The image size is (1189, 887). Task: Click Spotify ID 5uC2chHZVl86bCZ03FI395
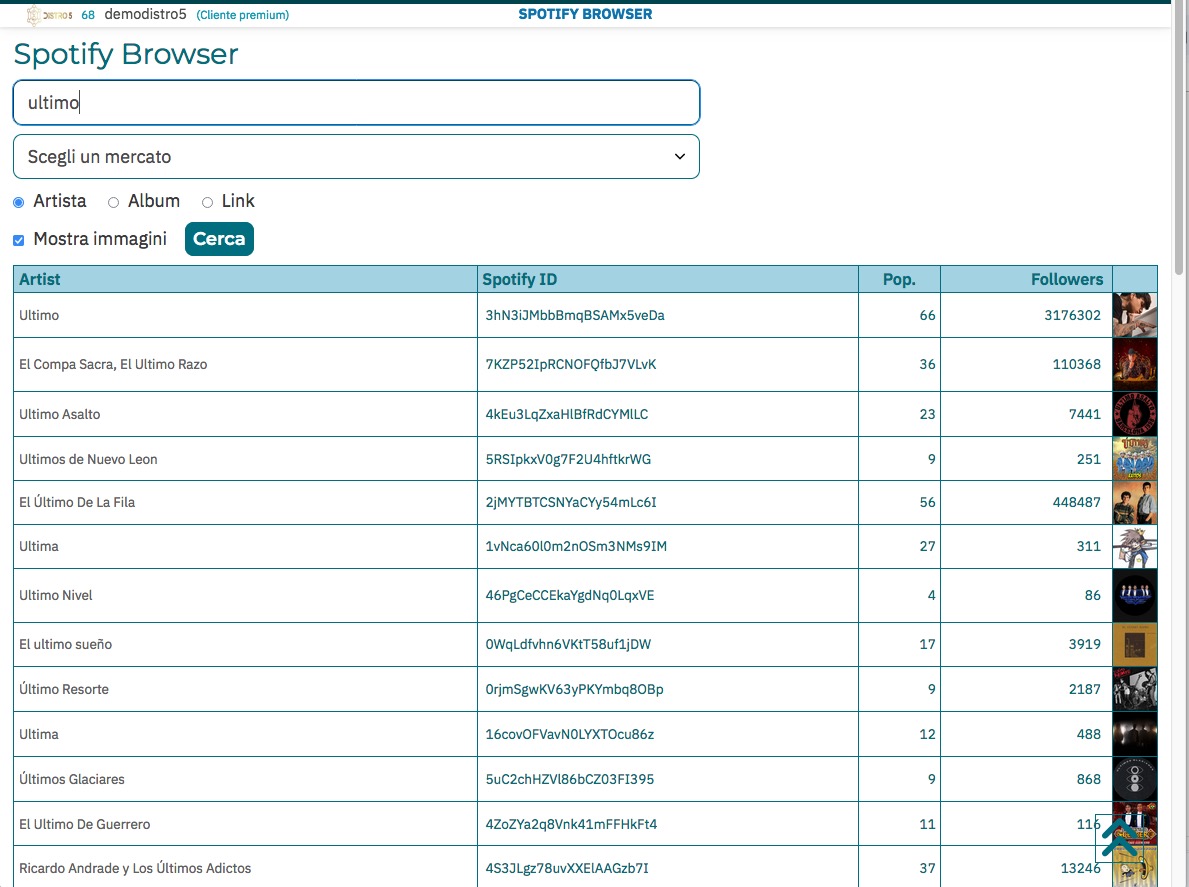coord(569,779)
